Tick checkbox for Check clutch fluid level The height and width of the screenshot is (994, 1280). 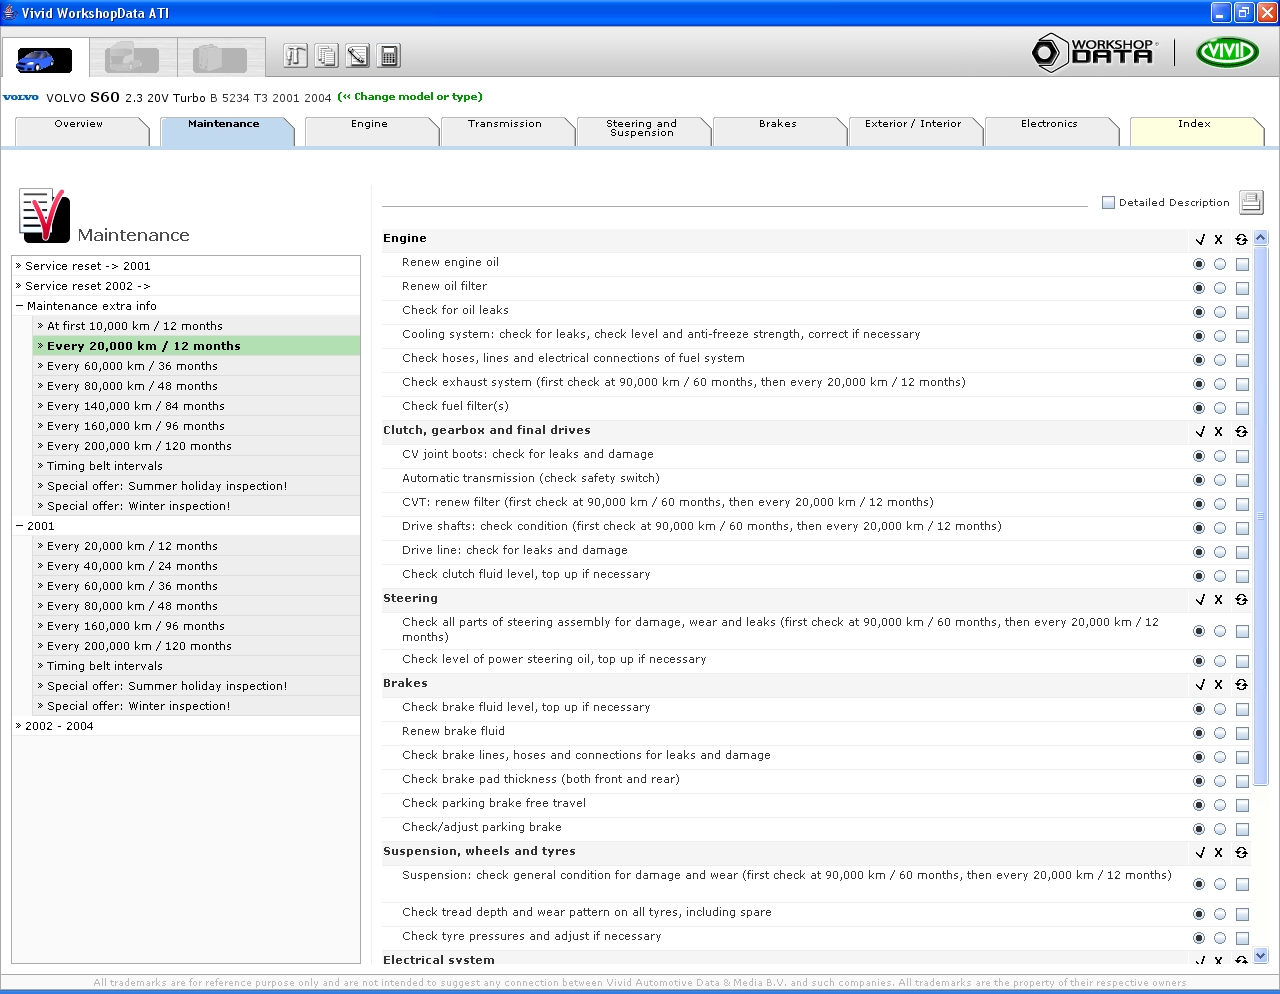point(1242,576)
